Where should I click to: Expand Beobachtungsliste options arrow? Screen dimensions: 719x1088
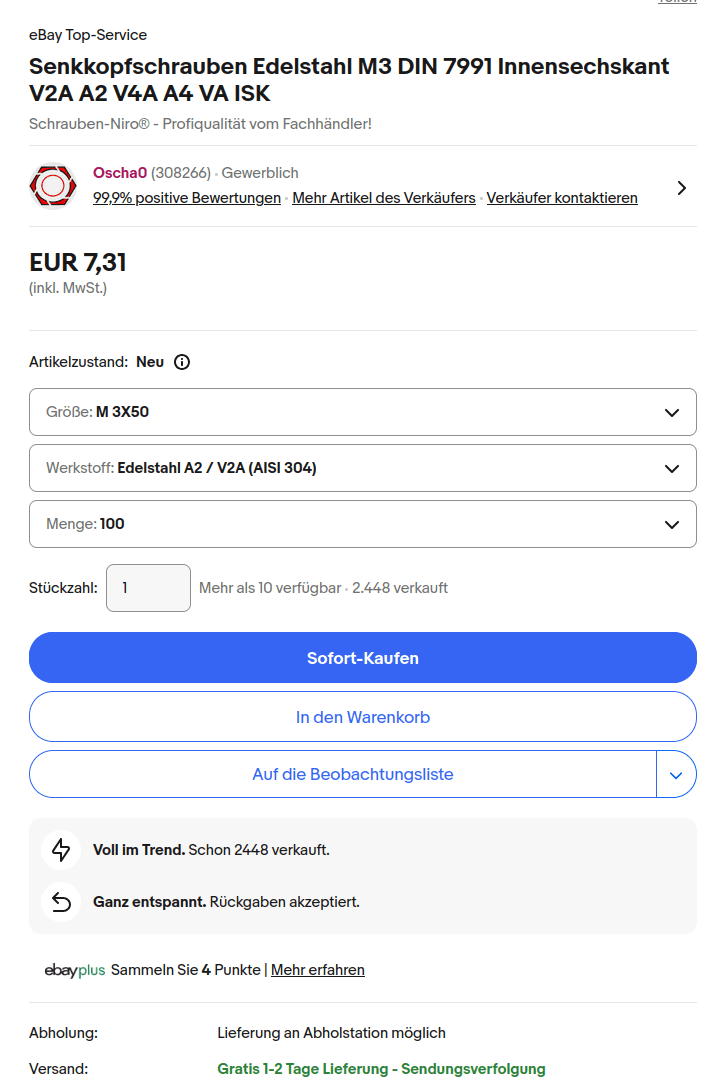pyautogui.click(x=676, y=774)
